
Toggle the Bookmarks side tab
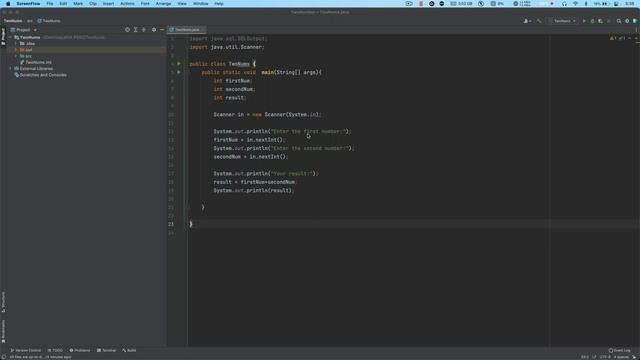pos(3,331)
